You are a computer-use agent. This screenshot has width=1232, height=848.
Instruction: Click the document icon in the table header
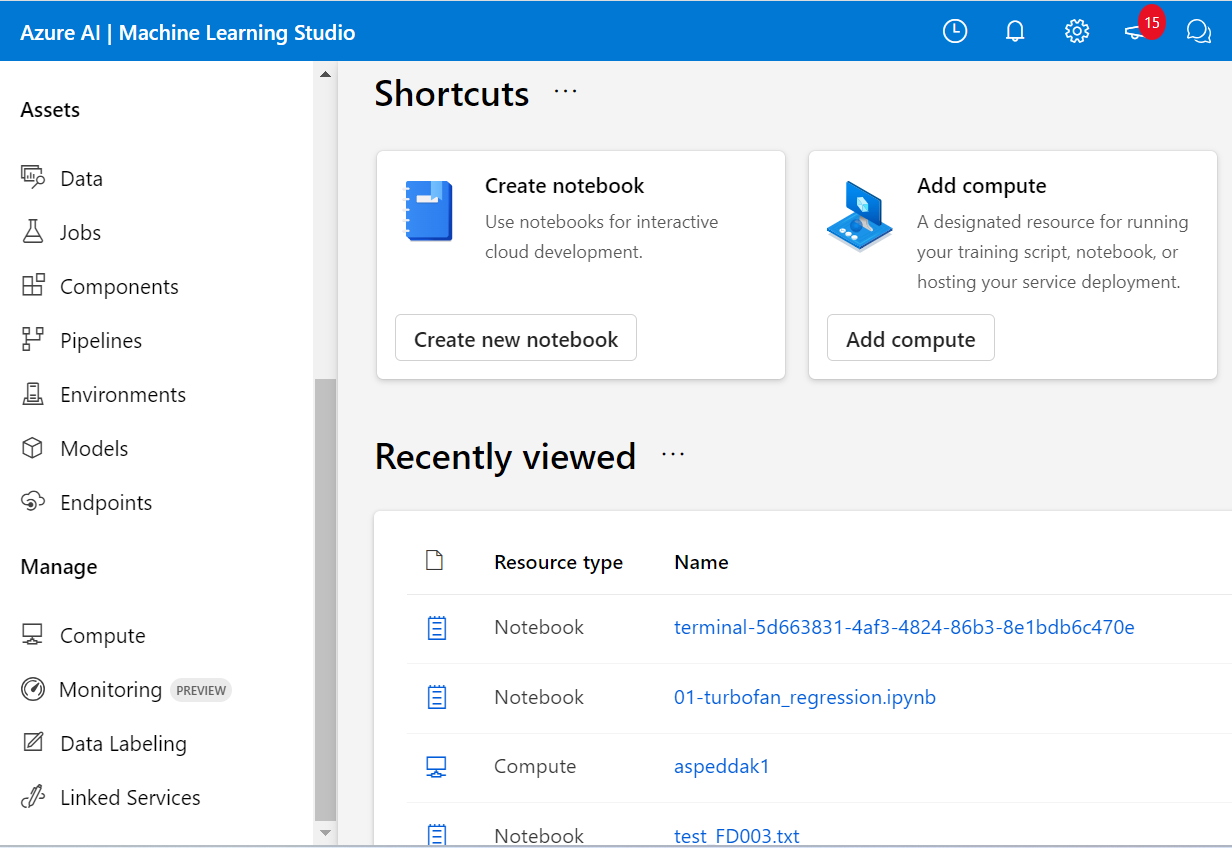(434, 561)
